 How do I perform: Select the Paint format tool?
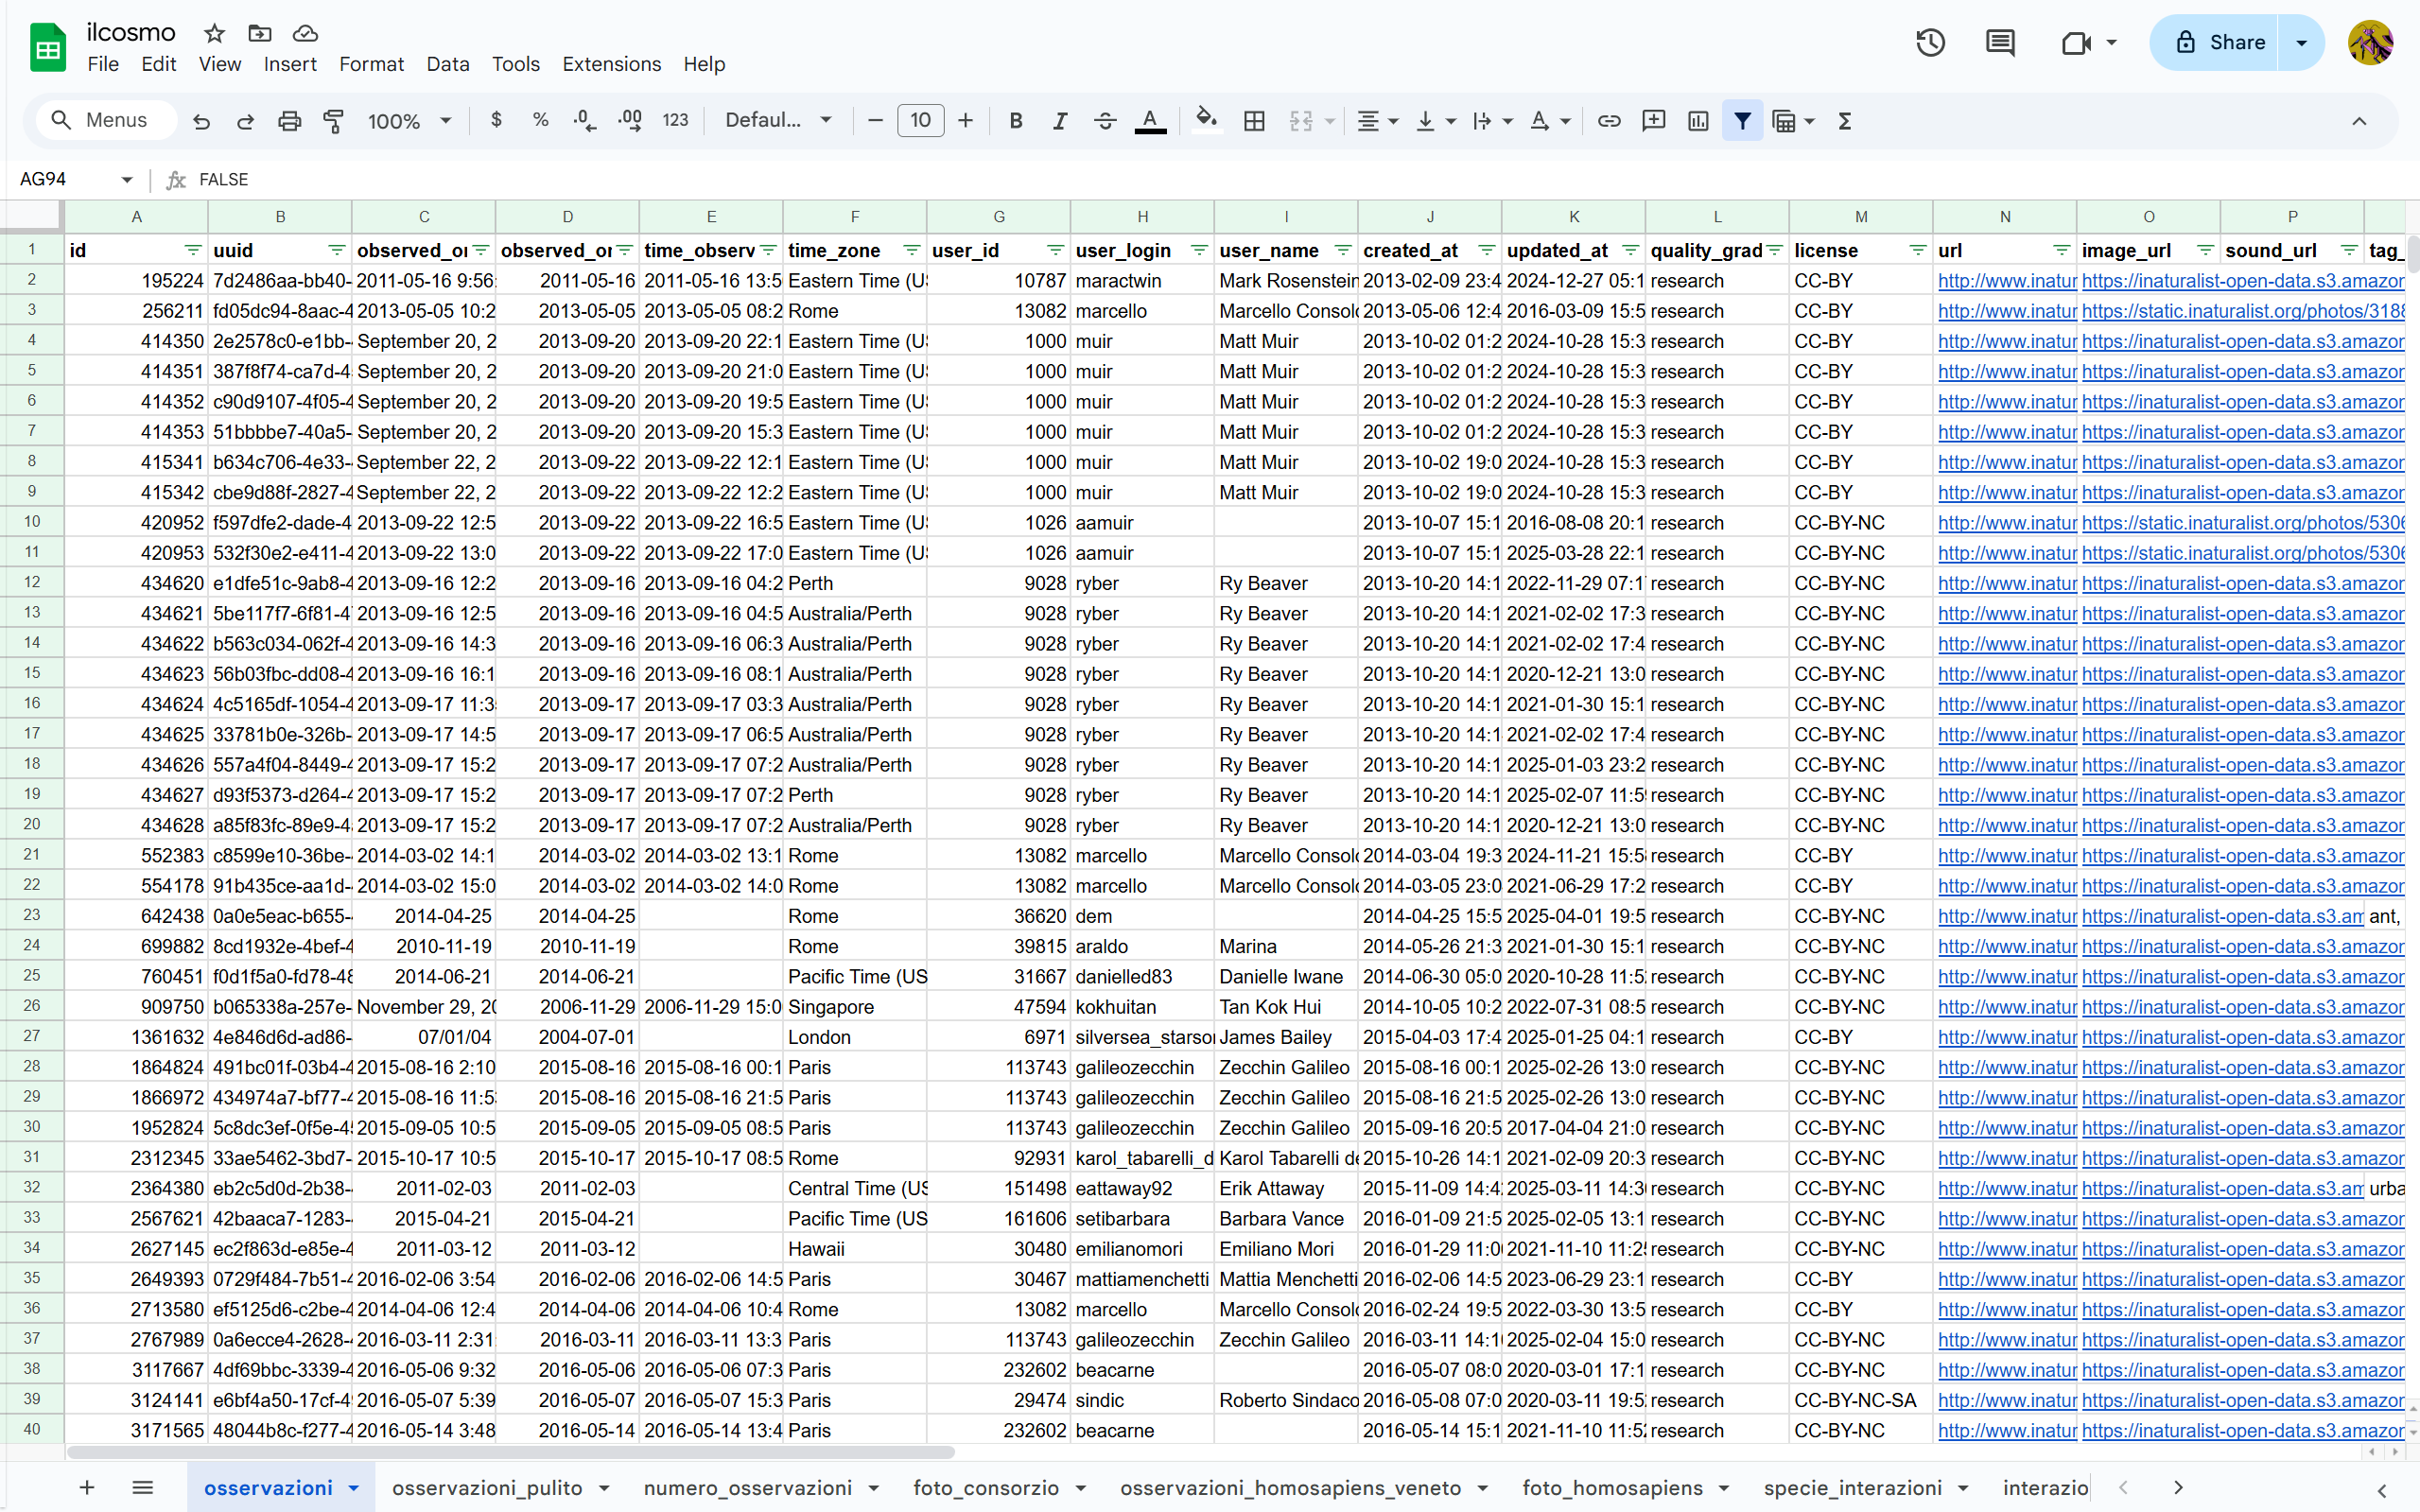(334, 121)
